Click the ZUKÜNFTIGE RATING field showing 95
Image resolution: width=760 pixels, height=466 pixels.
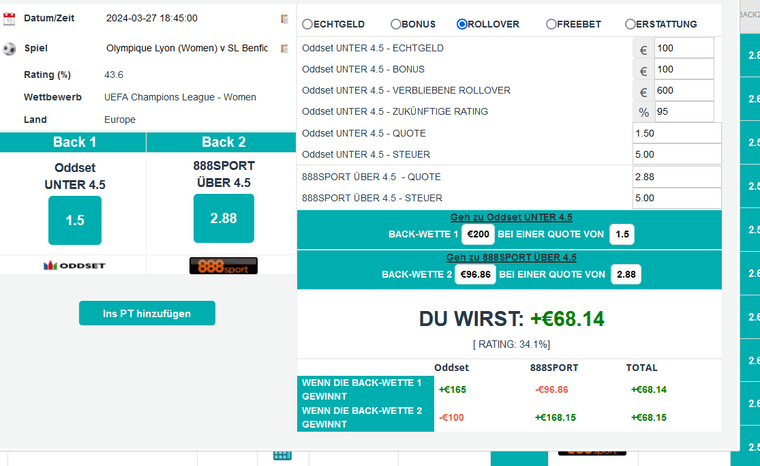[x=683, y=112]
